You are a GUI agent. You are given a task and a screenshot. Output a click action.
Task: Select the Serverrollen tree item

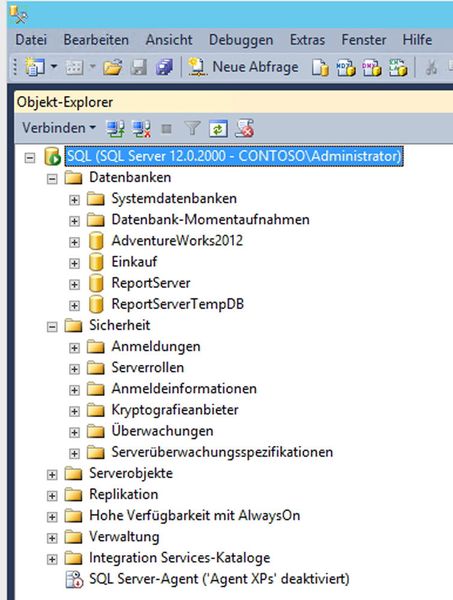click(x=148, y=367)
